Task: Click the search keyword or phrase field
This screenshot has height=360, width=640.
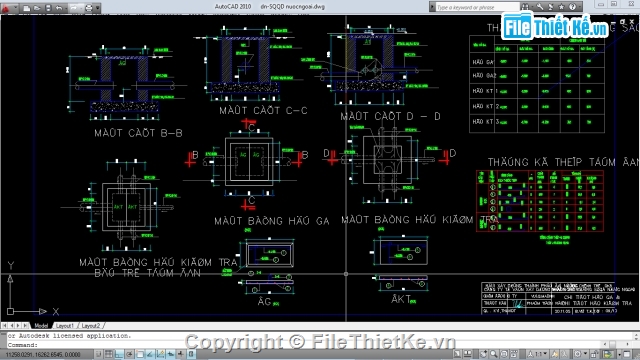Action: point(477,7)
